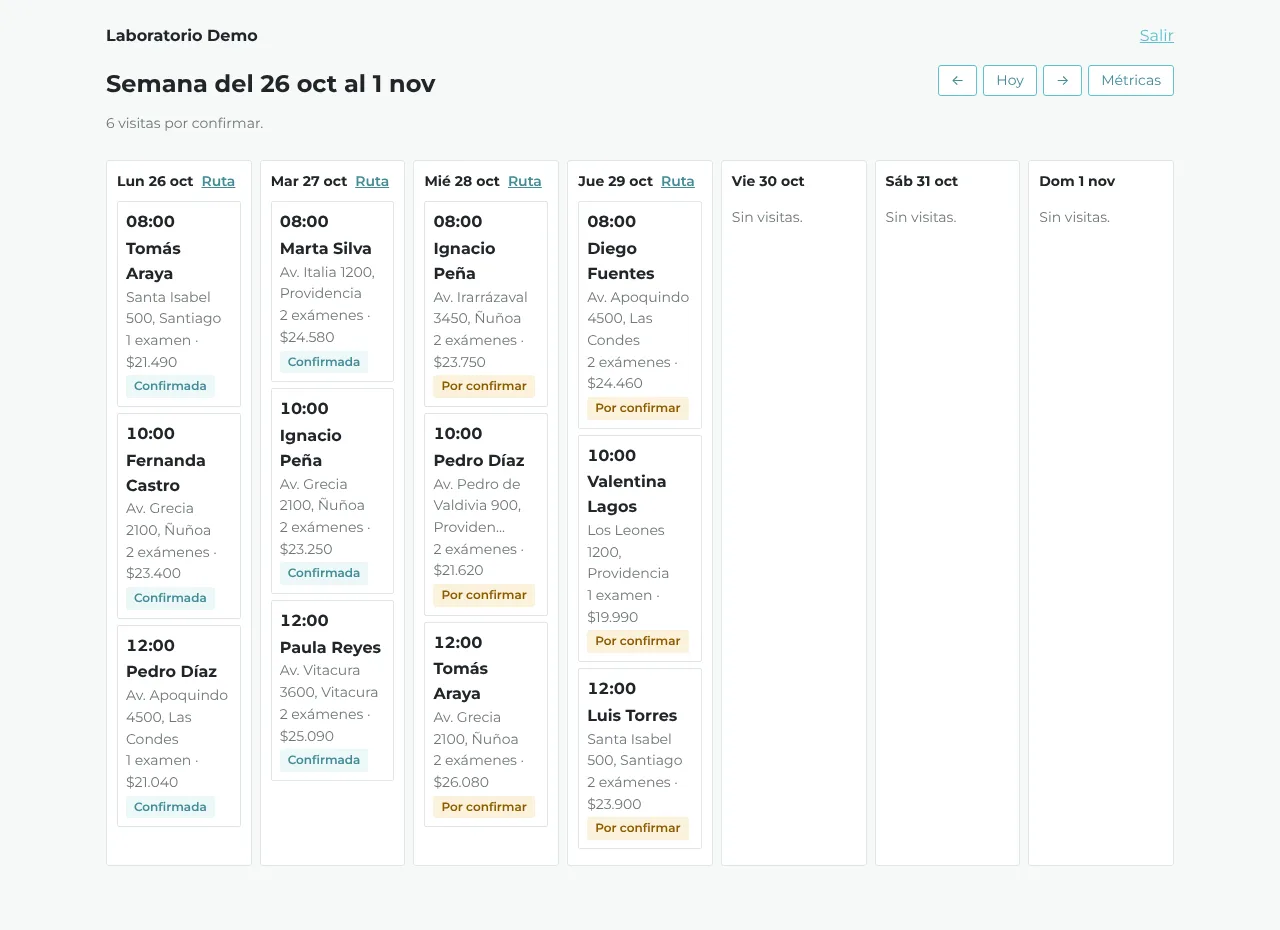The height and width of the screenshot is (930, 1280).
Task: Open Ruta for Mié 28 oct
Action: point(525,181)
